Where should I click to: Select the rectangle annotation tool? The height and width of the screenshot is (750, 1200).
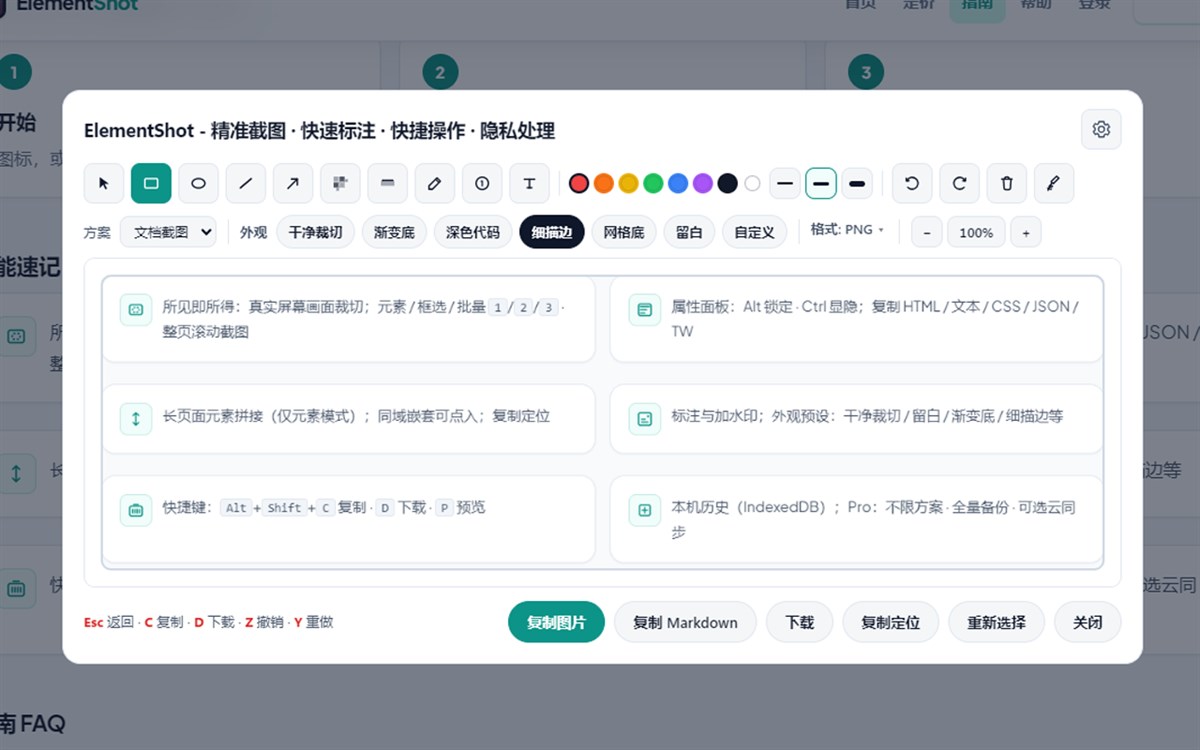click(x=151, y=183)
